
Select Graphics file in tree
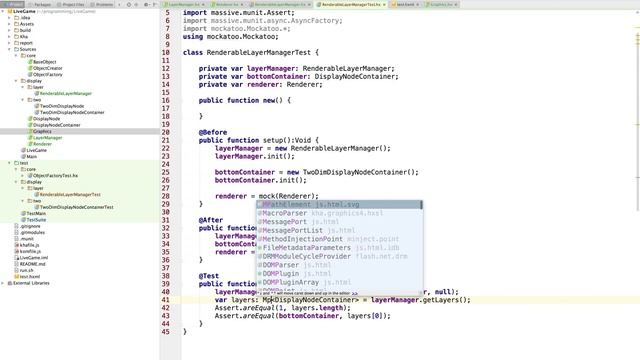click(x=40, y=131)
